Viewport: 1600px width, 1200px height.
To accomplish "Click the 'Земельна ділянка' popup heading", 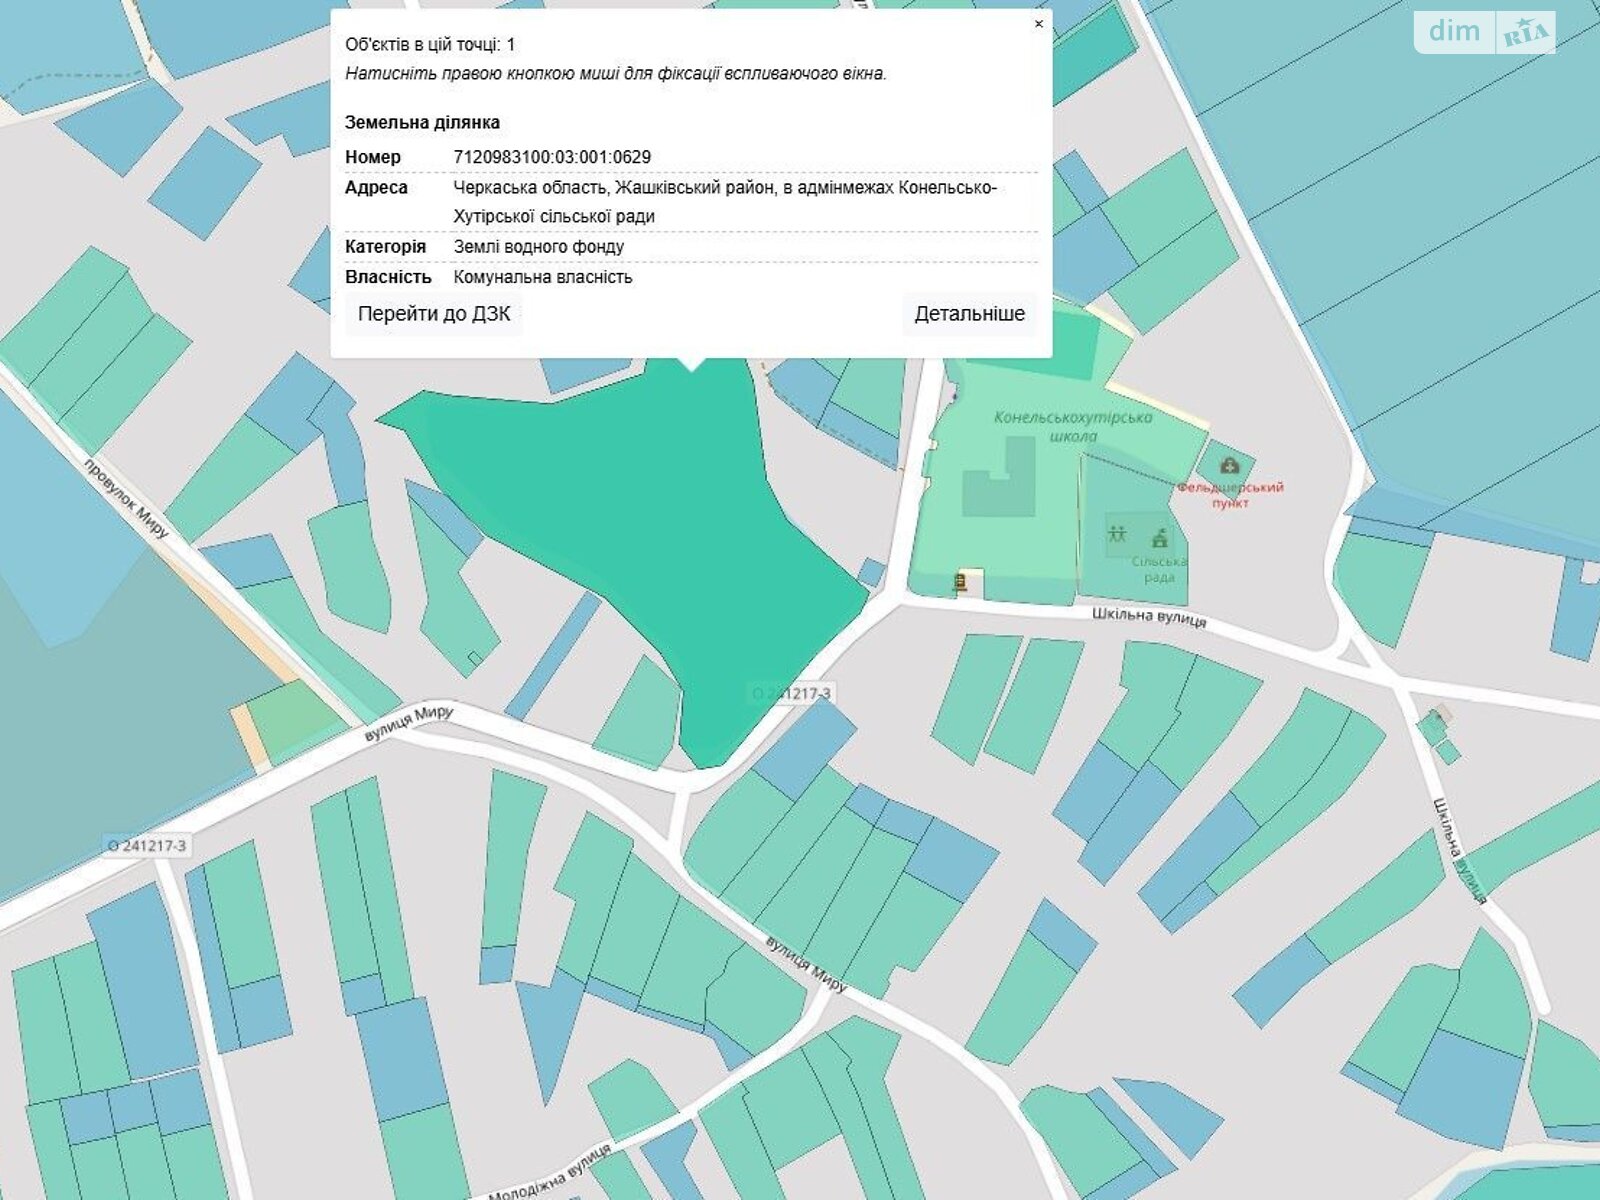I will [x=422, y=123].
